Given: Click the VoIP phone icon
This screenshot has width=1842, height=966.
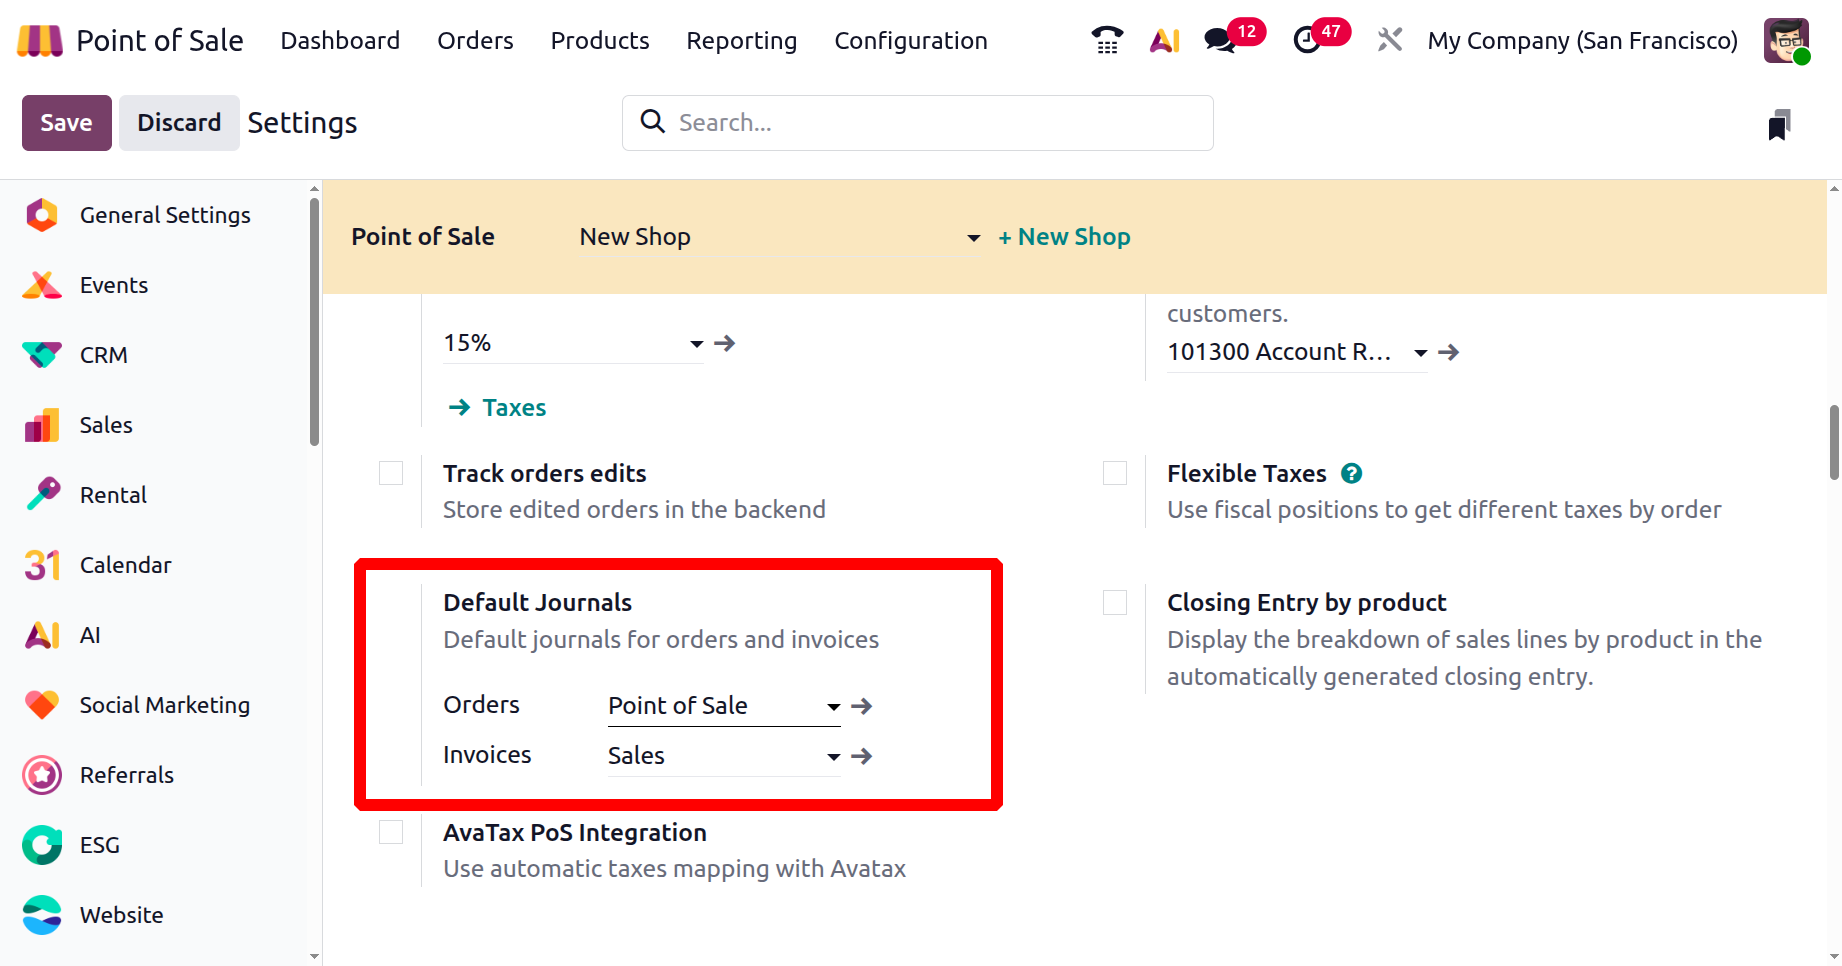Looking at the screenshot, I should tap(1107, 40).
